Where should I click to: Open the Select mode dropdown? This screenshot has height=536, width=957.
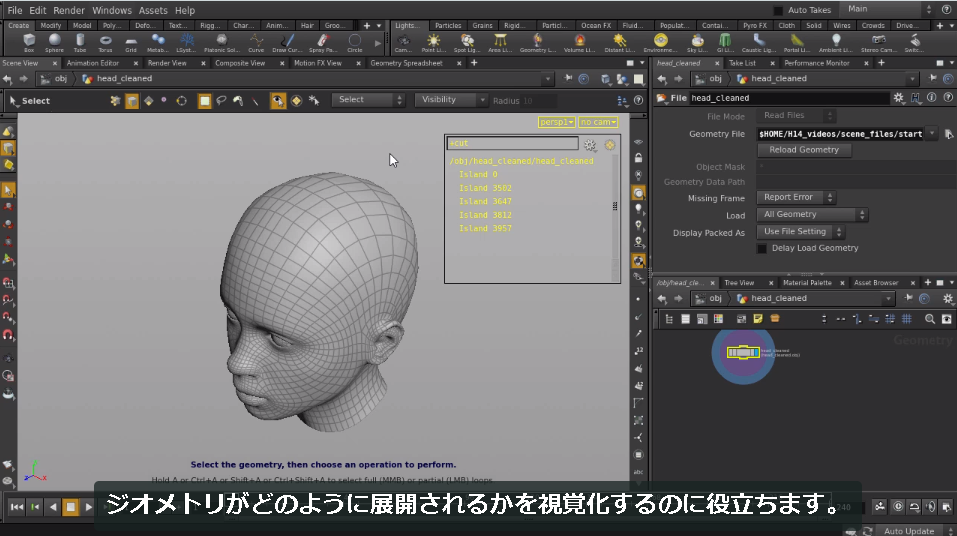tap(368, 100)
